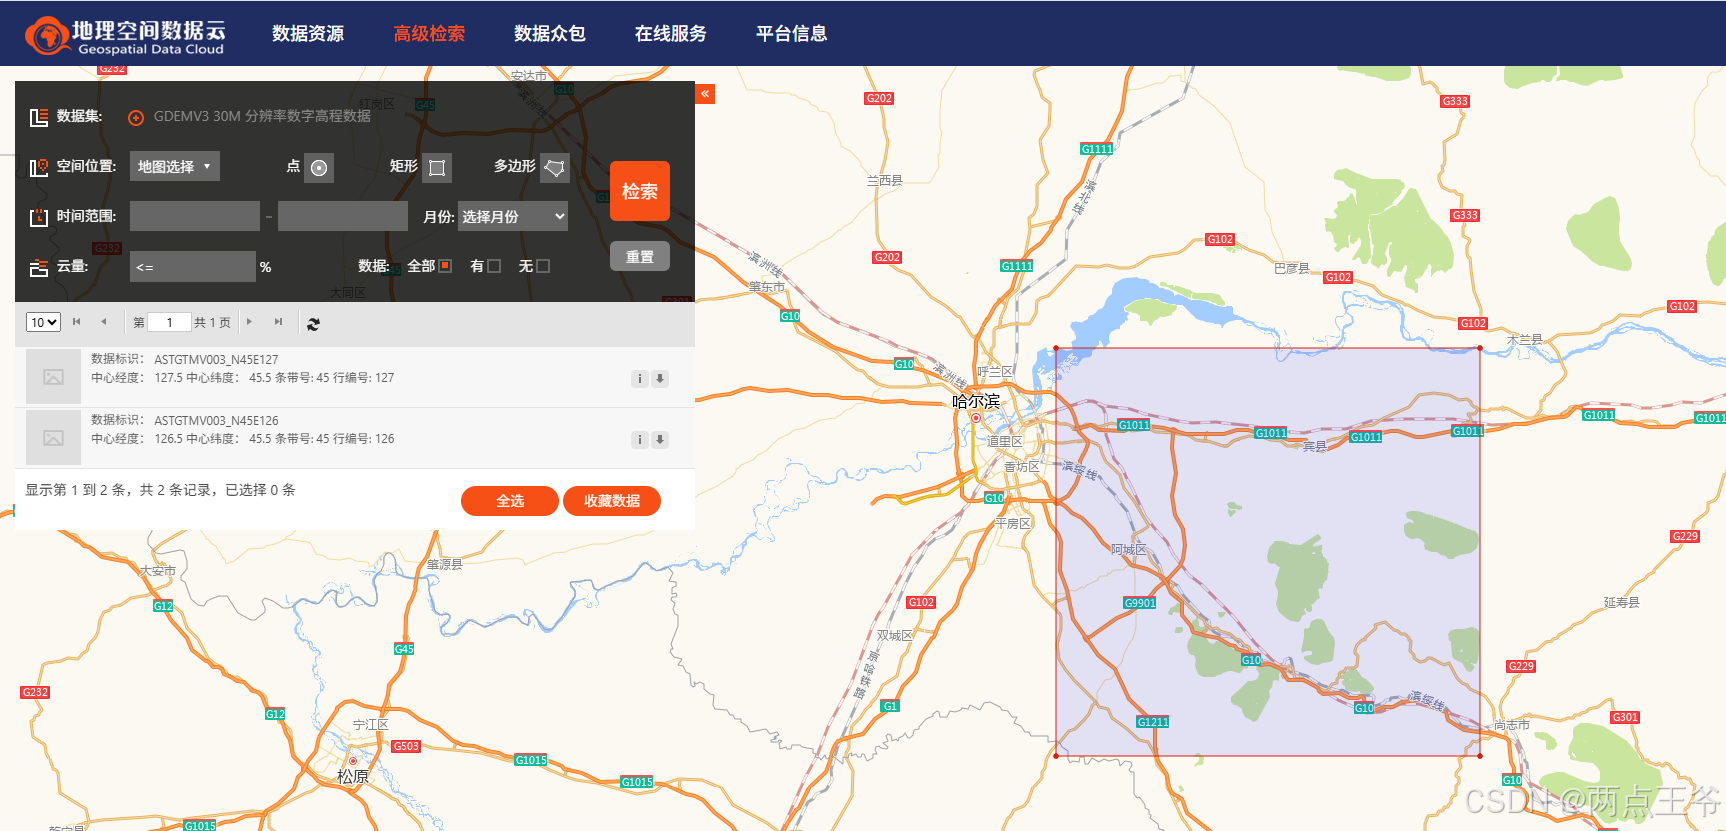Check the 全部 data checkbox
The height and width of the screenshot is (831, 1726).
click(x=446, y=266)
